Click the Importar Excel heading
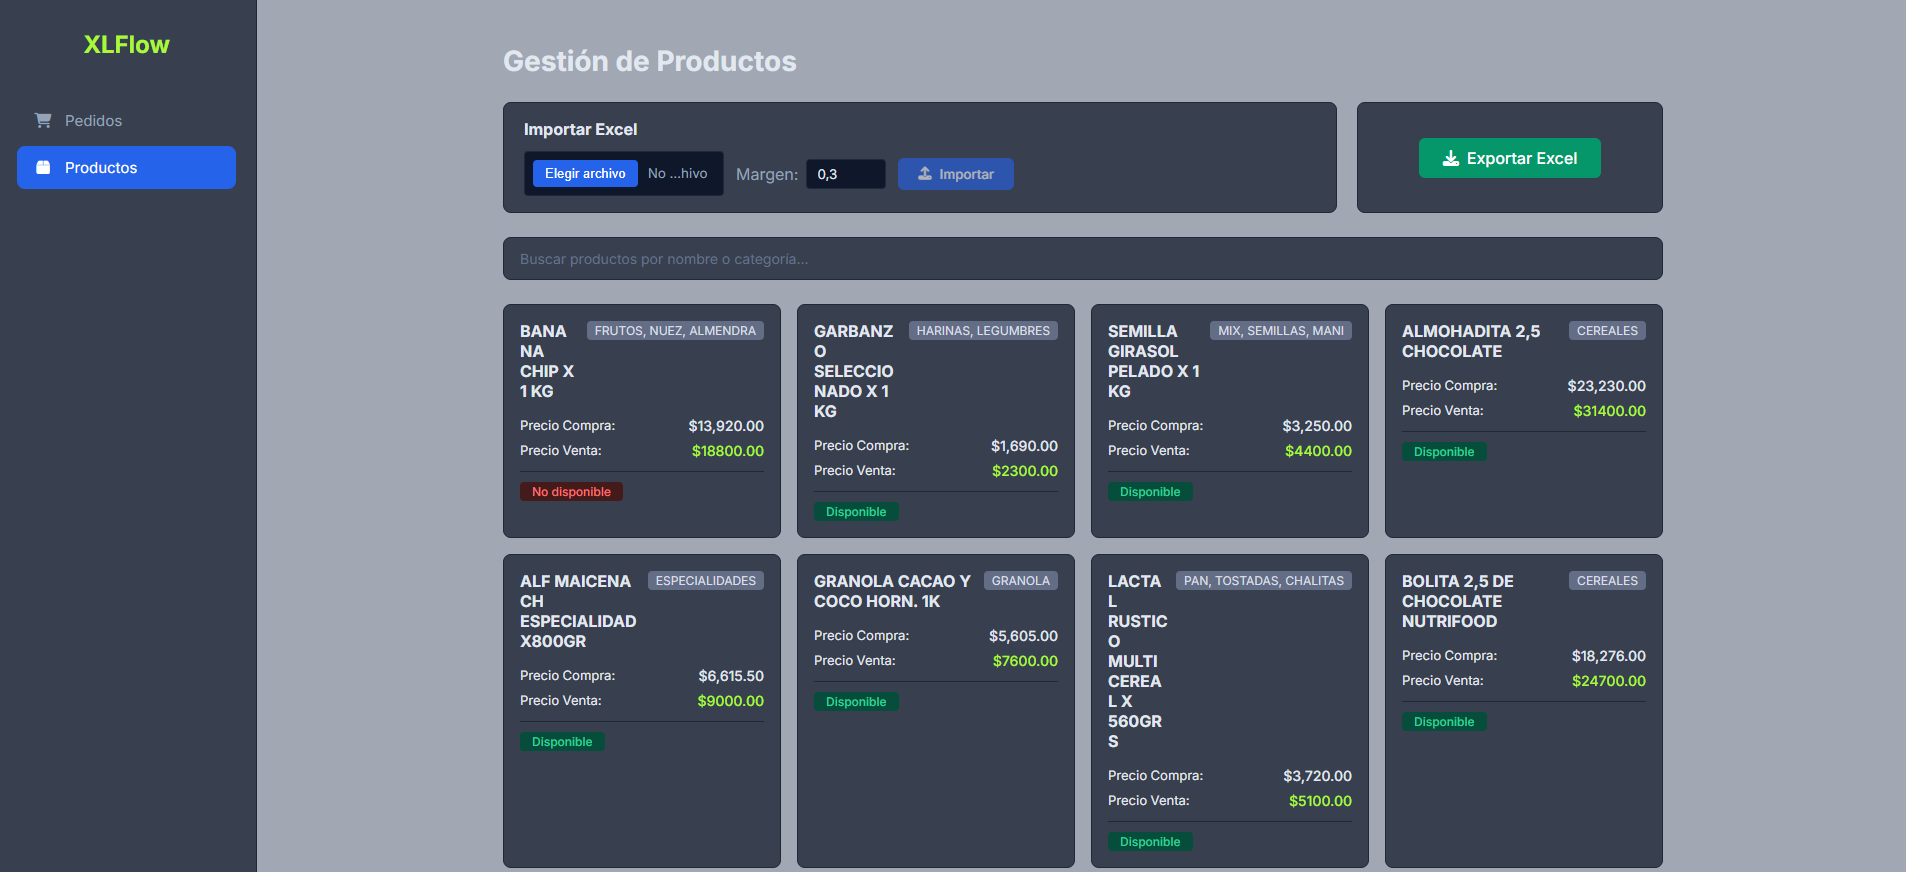 click(x=580, y=129)
